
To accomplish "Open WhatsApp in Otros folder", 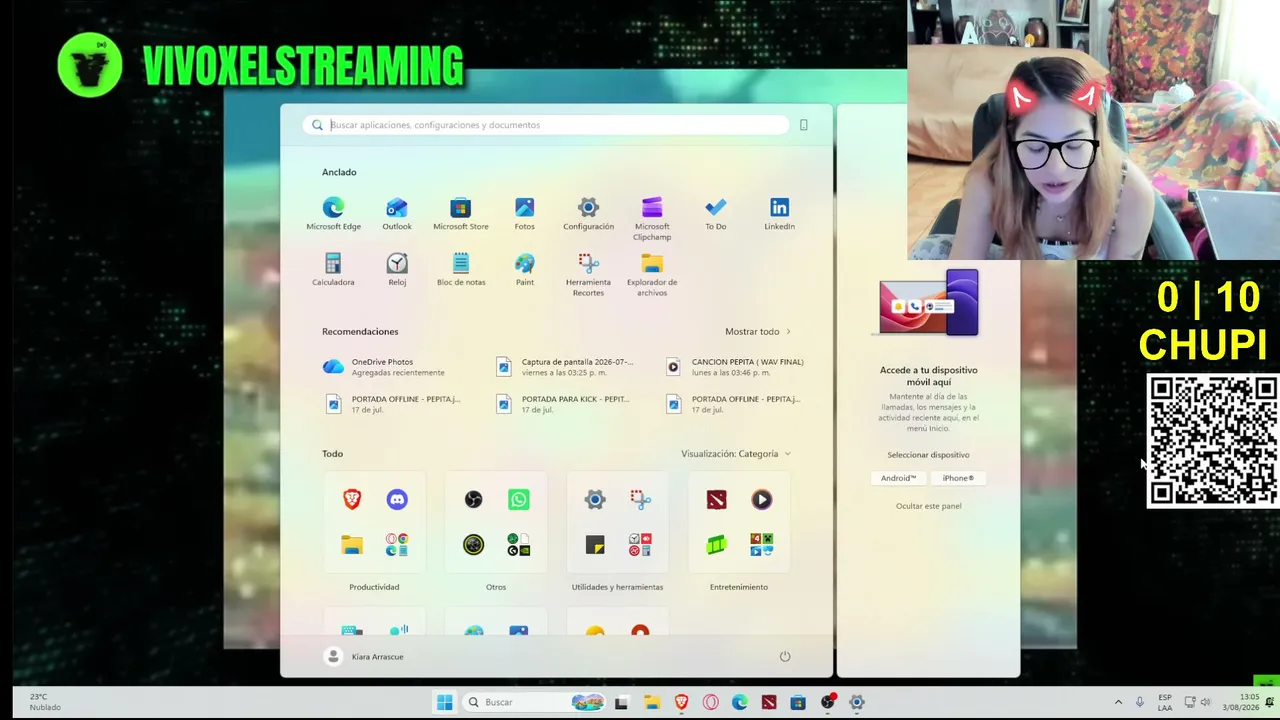I will pyautogui.click(x=518, y=499).
